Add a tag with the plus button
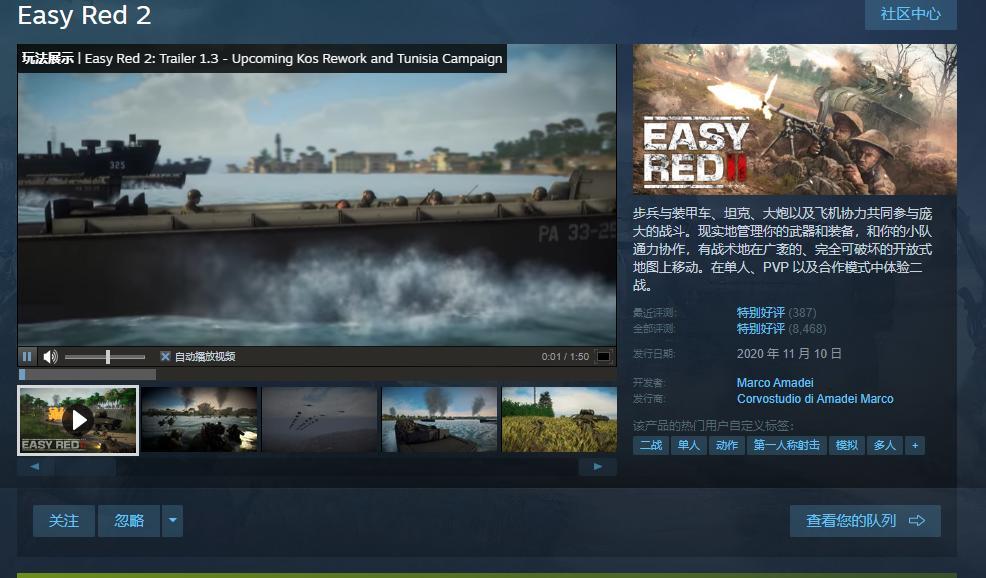 click(x=915, y=445)
